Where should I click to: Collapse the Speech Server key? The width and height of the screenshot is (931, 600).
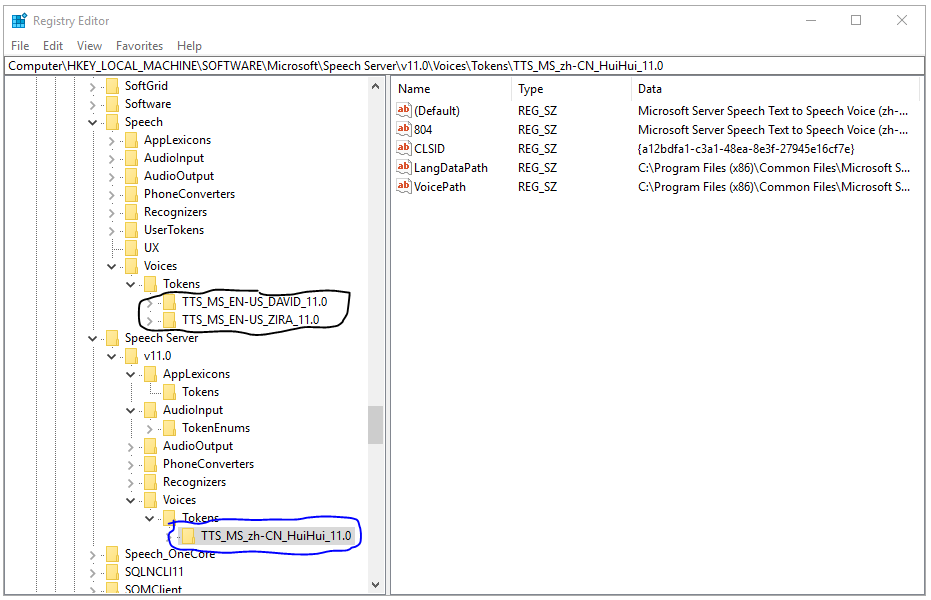pos(92,338)
